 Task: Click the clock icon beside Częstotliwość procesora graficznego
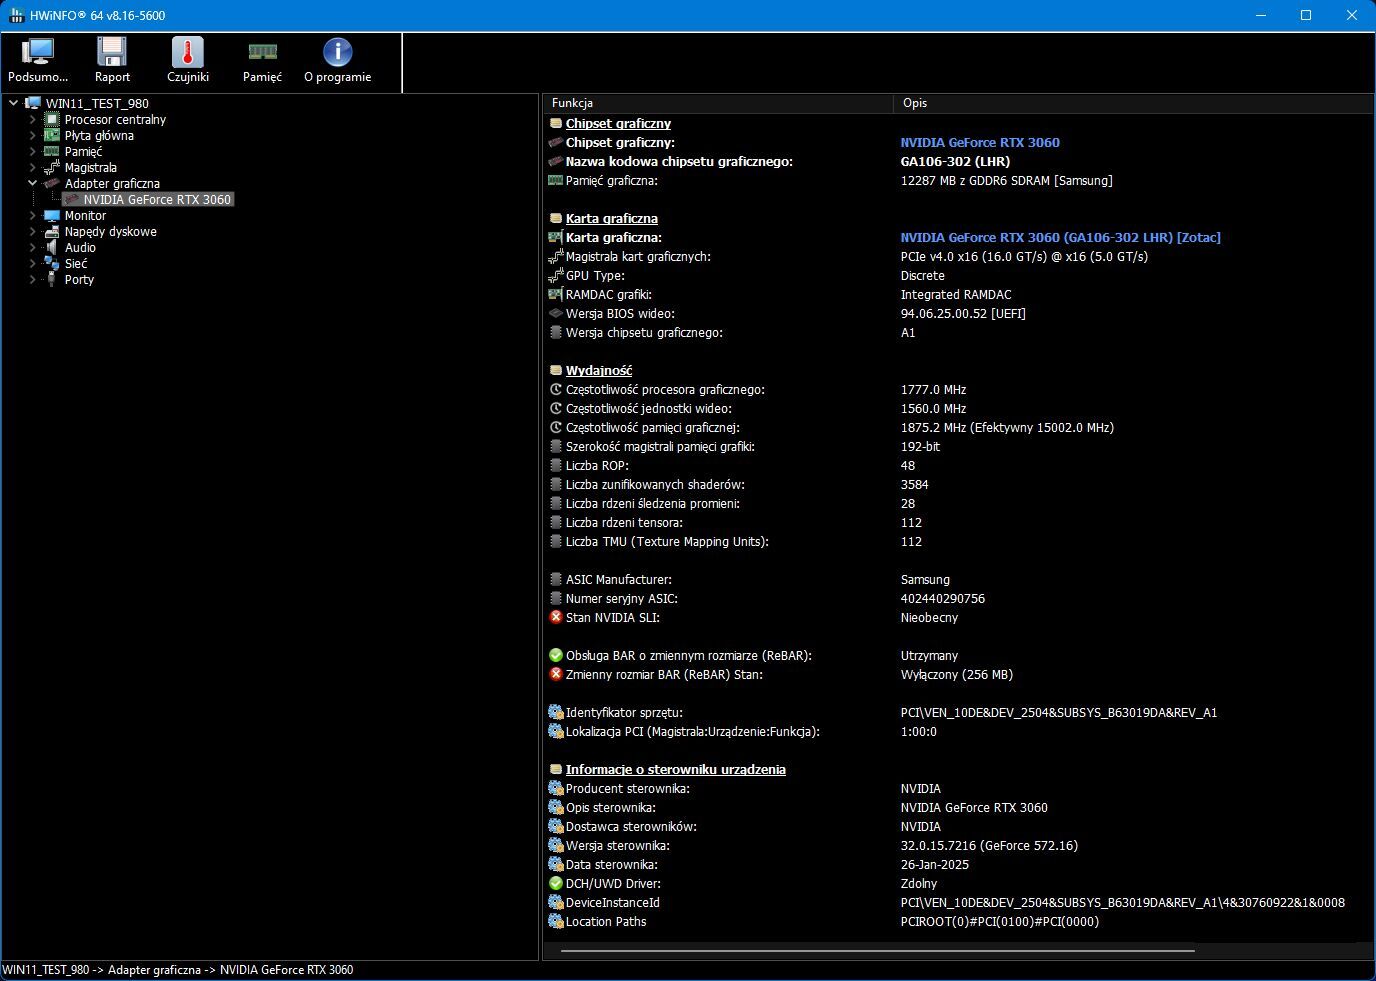coord(556,389)
